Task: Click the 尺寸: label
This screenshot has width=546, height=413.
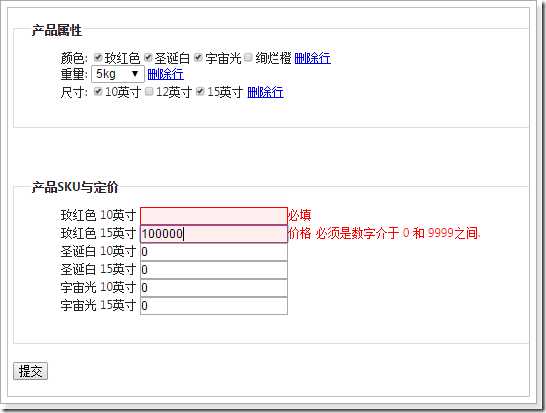Action: pos(74,93)
